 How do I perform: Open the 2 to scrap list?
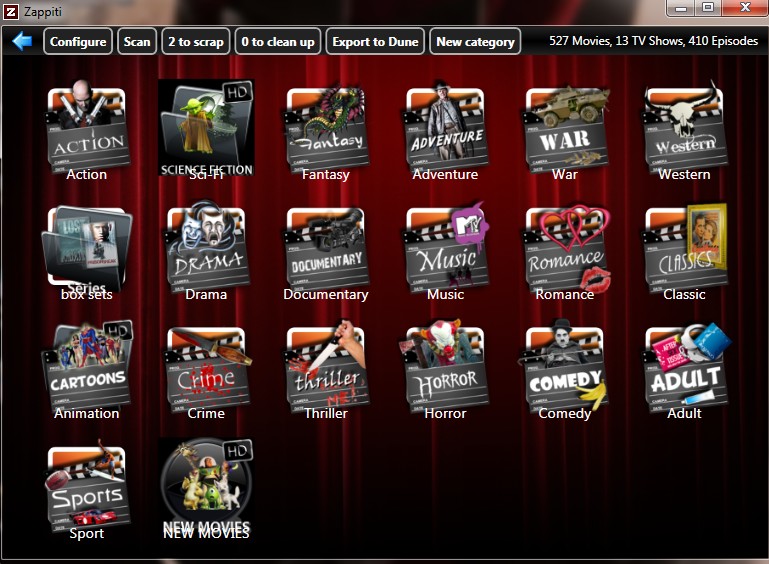coord(196,41)
